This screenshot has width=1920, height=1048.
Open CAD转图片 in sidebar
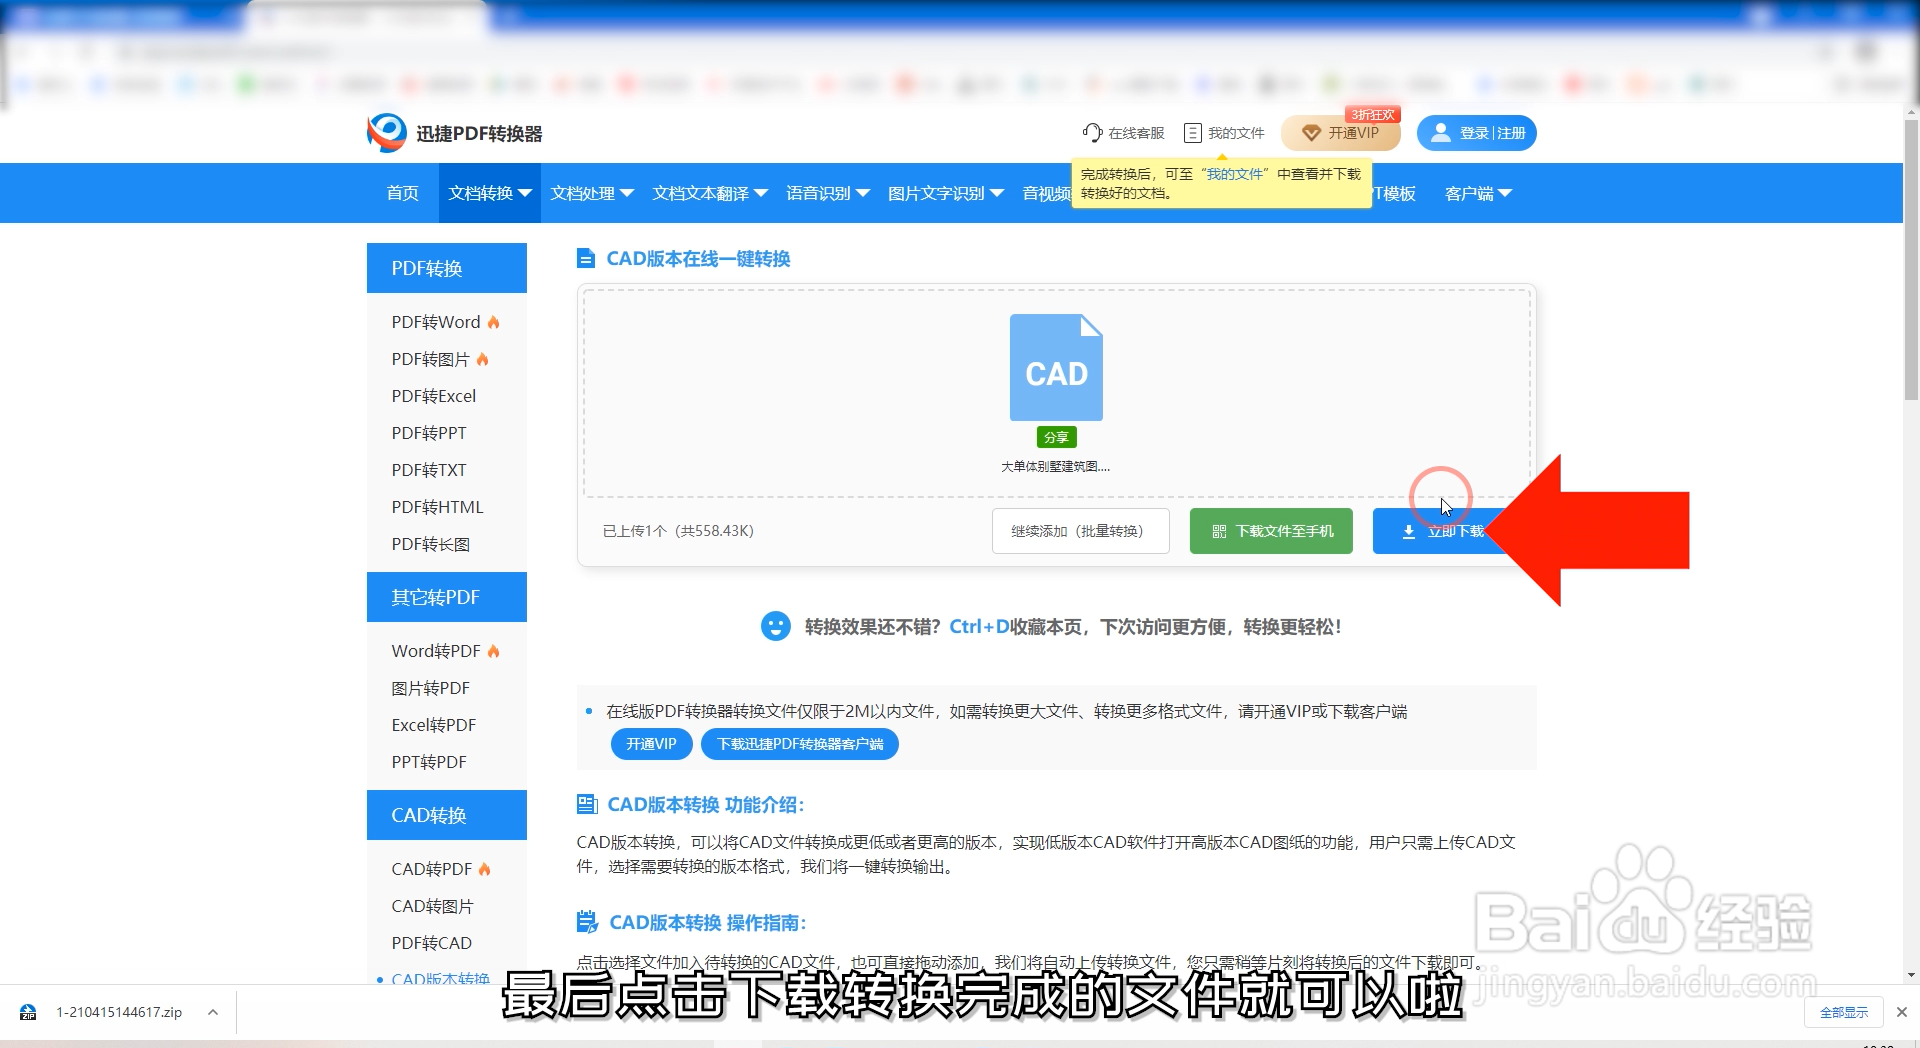(x=432, y=906)
